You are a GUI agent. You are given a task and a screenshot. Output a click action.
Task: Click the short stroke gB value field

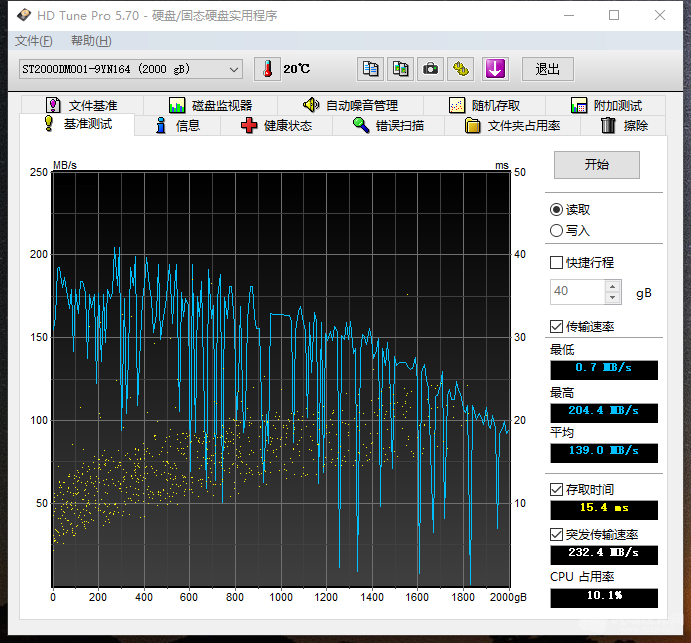point(577,292)
